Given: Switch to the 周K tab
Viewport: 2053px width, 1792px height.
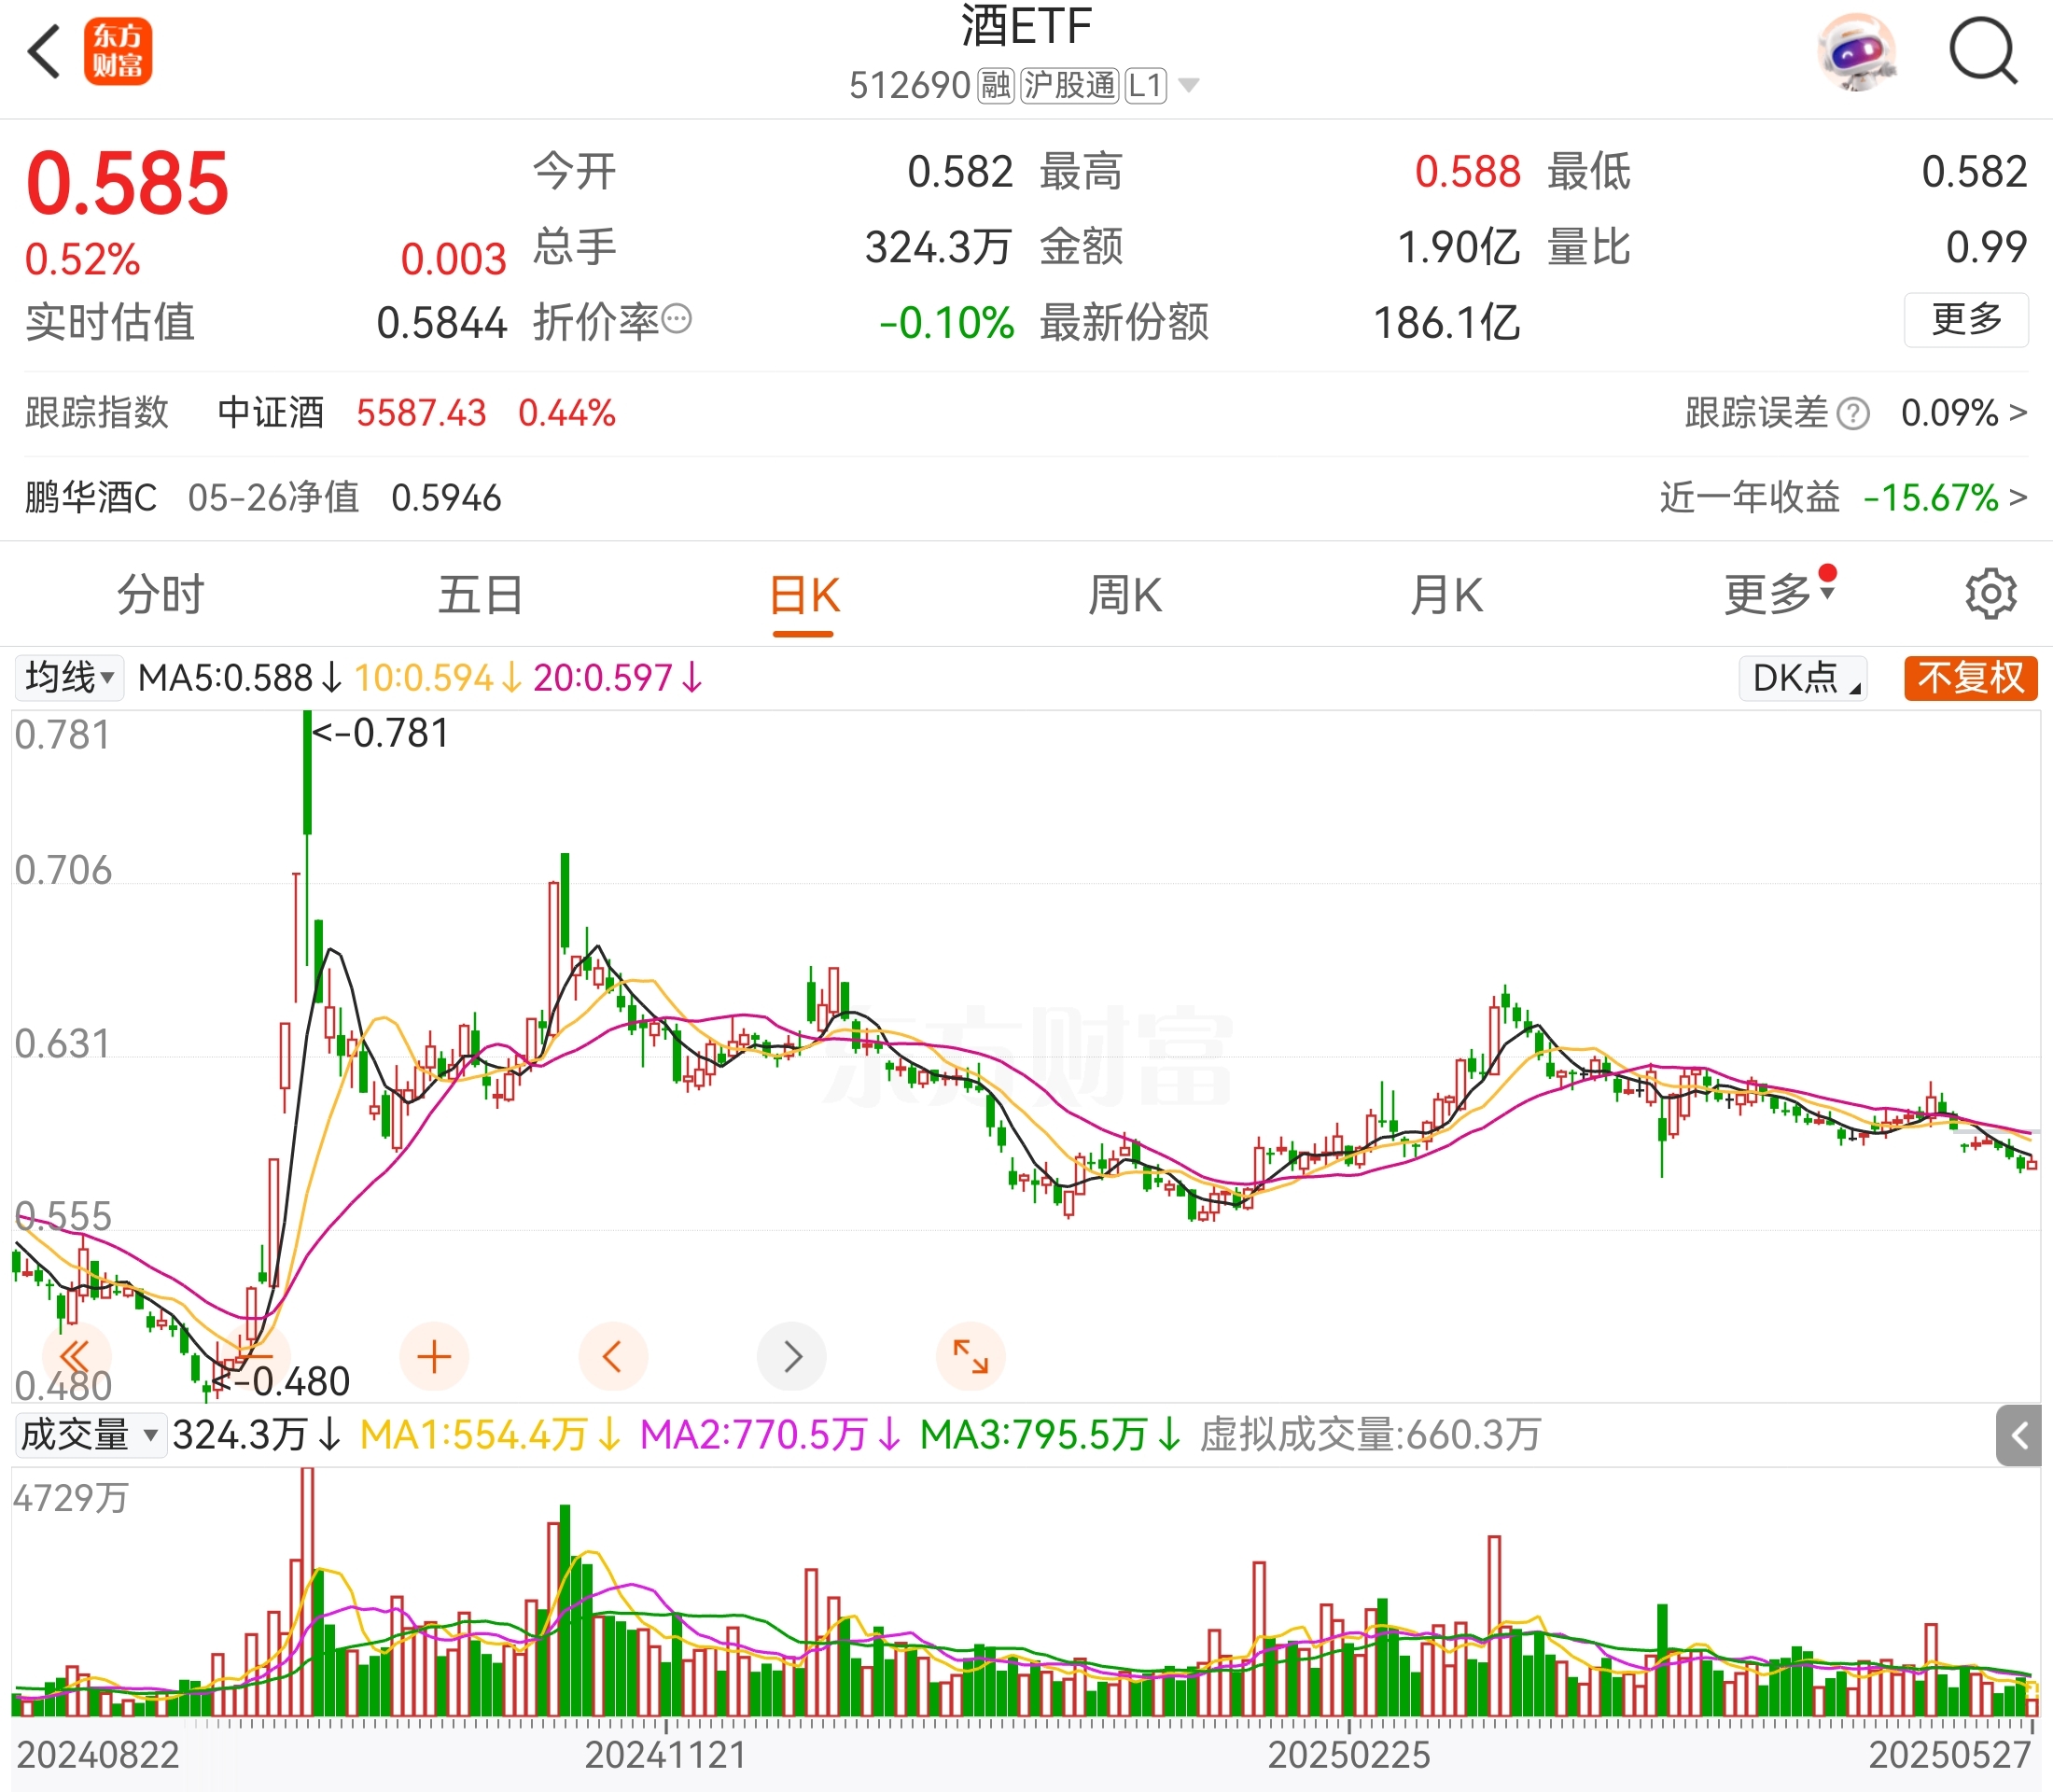Looking at the screenshot, I should [x=1125, y=595].
